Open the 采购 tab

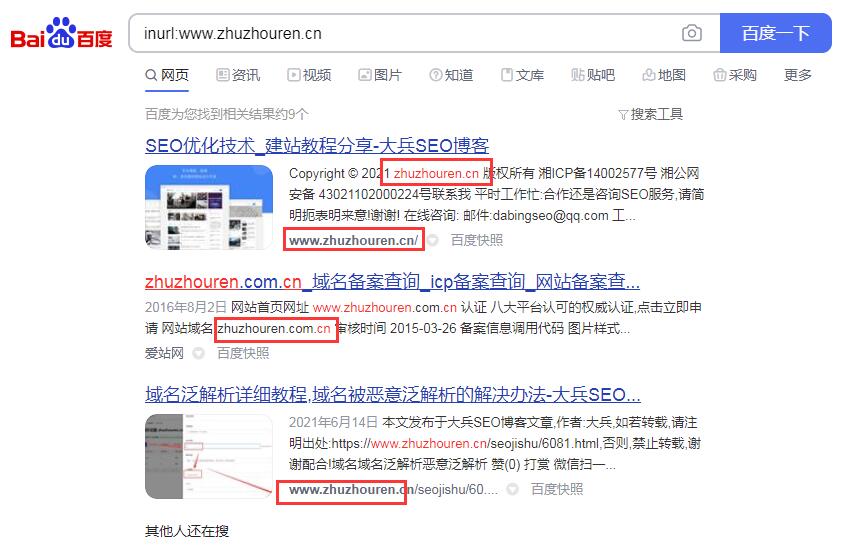point(735,75)
